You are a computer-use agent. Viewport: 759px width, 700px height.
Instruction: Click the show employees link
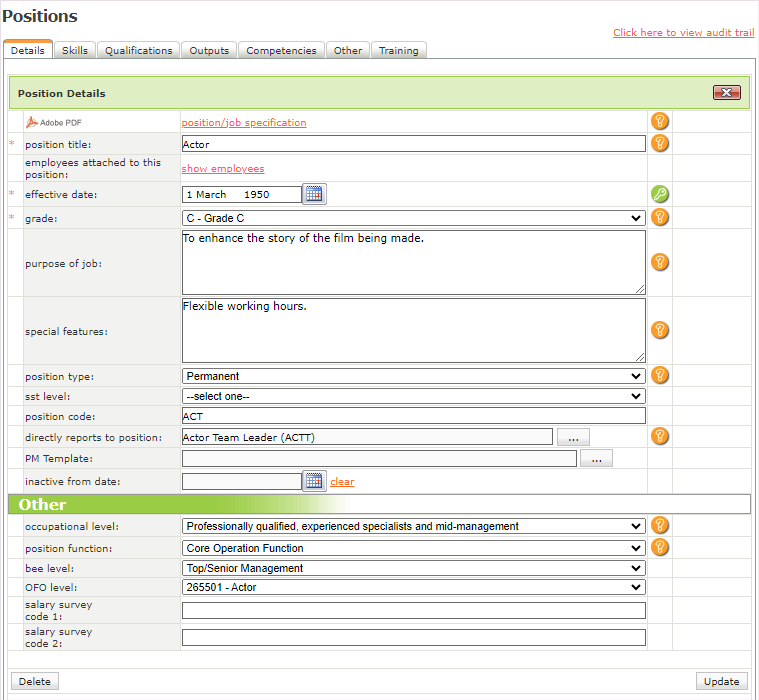coord(223,169)
